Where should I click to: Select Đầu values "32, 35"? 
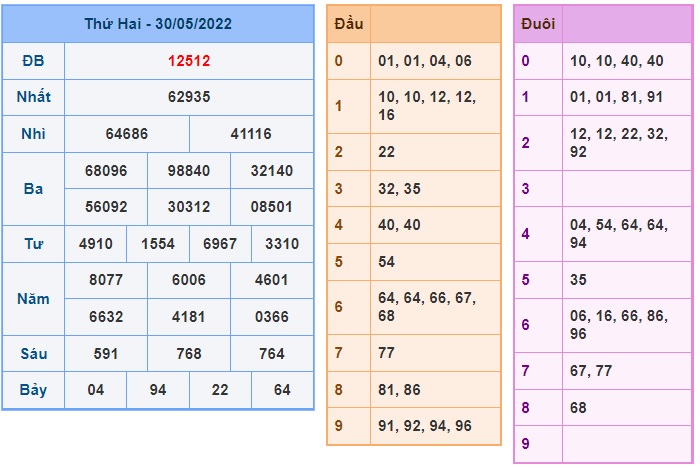click(x=400, y=189)
